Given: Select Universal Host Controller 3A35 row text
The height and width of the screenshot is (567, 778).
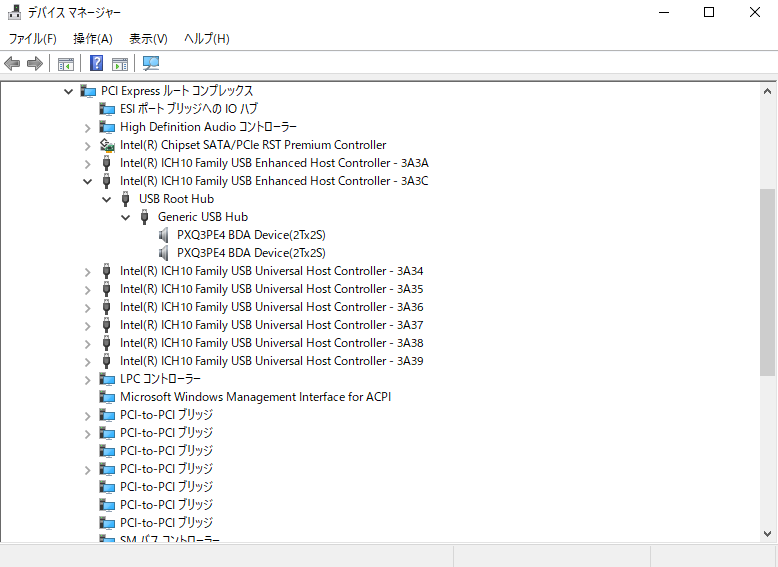Looking at the screenshot, I should (x=271, y=289).
